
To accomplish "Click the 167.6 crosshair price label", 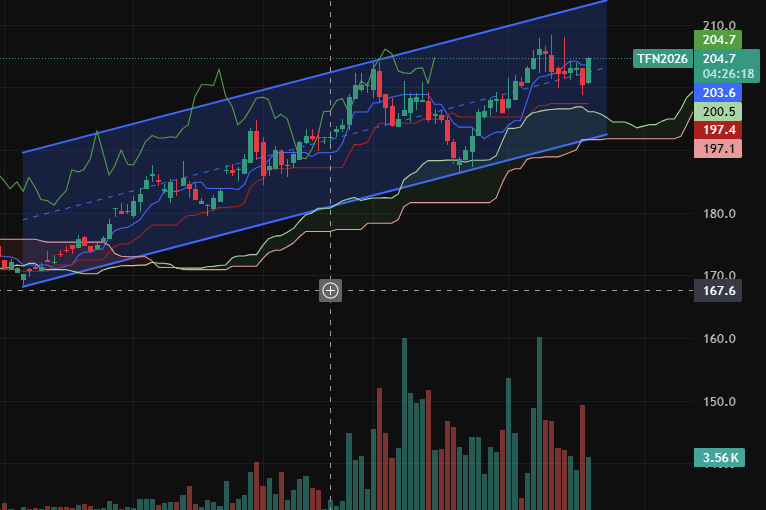I will point(719,291).
